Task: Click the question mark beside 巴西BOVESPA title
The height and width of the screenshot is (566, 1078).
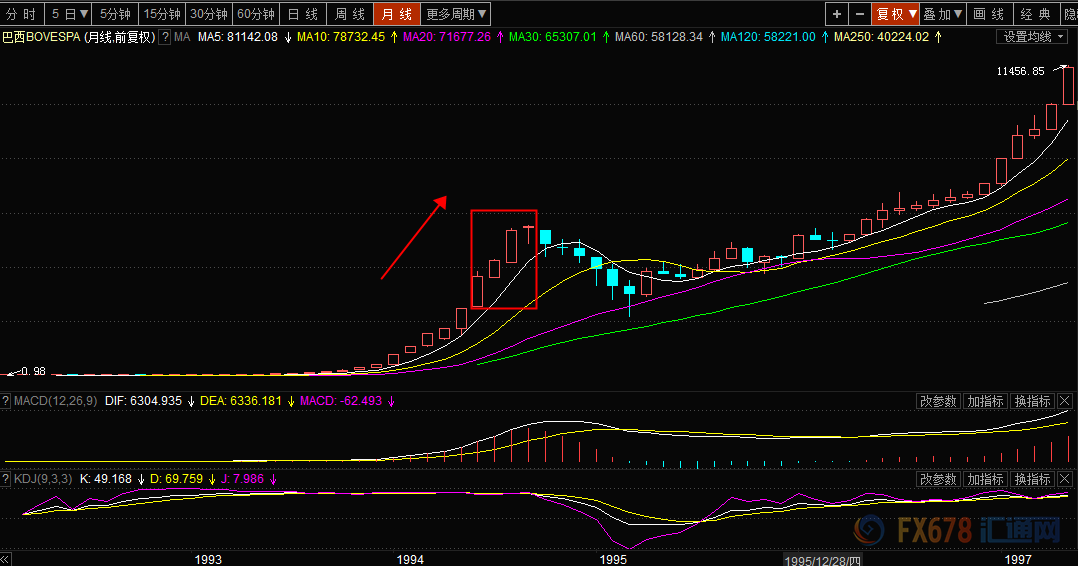Action: pyautogui.click(x=165, y=37)
